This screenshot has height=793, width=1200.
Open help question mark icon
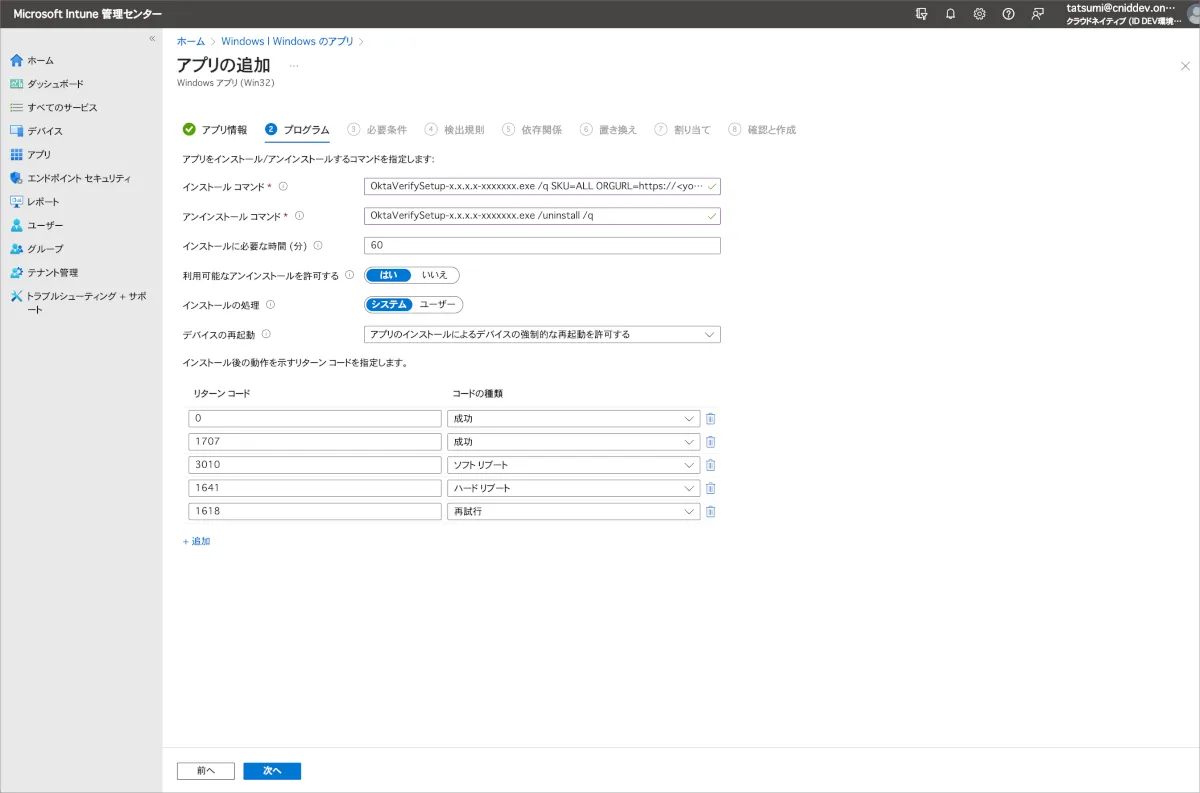coord(1008,14)
